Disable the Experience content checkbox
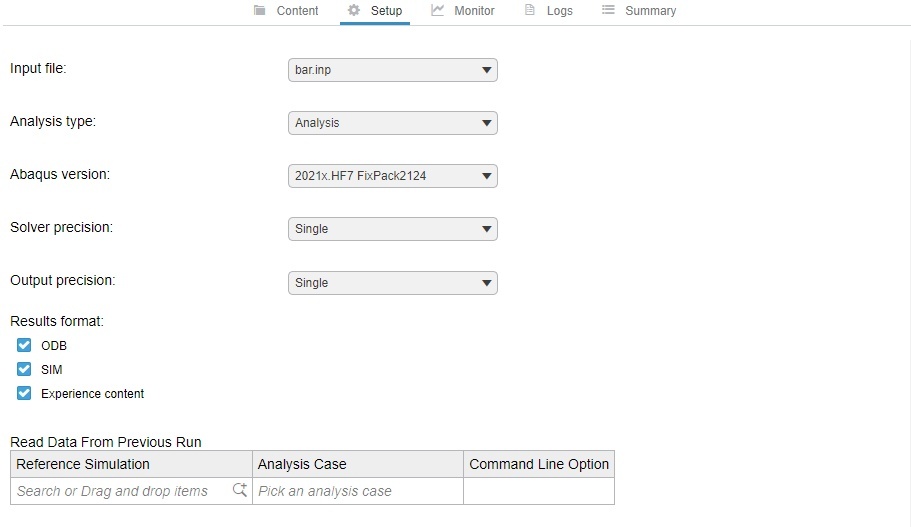Image resolution: width=911 pixels, height=527 pixels. point(24,394)
